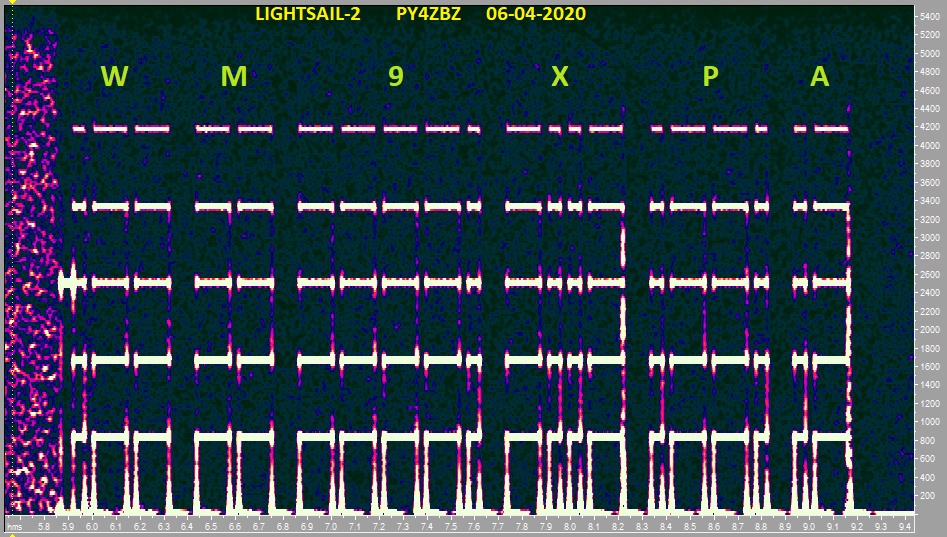
Task: Click the 3400 label on frequency axis
Action: coord(929,201)
